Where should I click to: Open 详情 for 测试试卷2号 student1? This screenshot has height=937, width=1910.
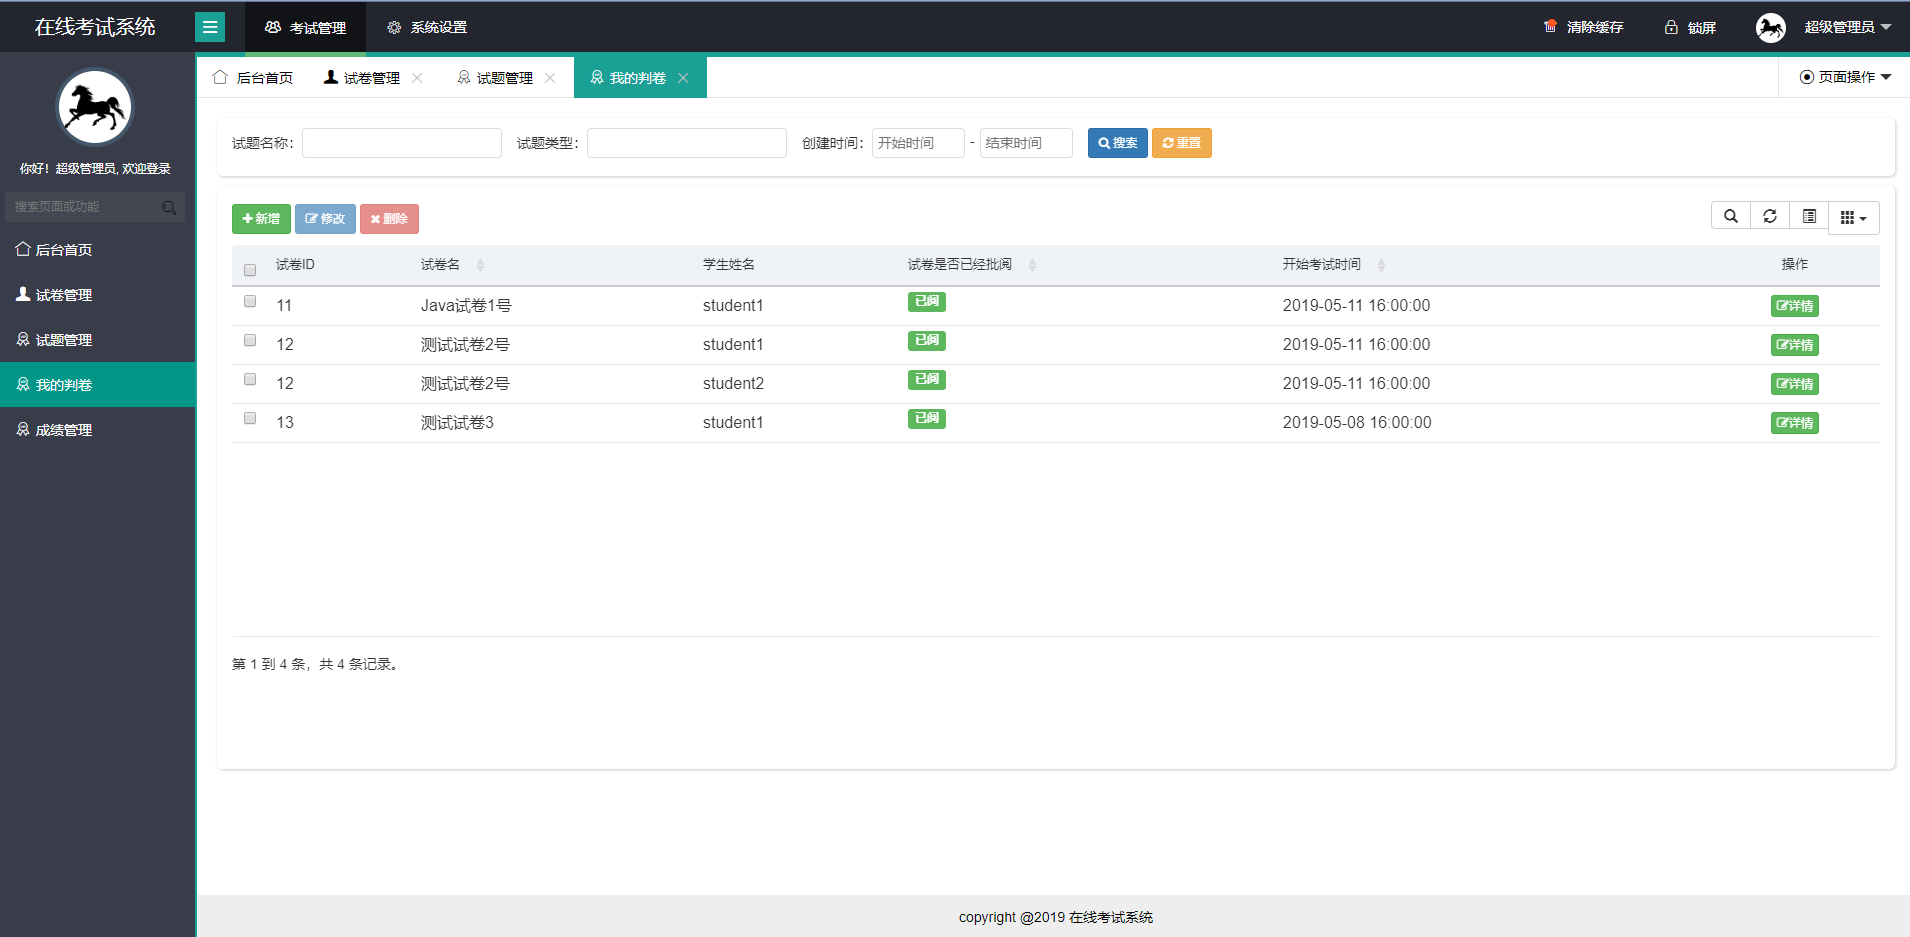tap(1795, 345)
